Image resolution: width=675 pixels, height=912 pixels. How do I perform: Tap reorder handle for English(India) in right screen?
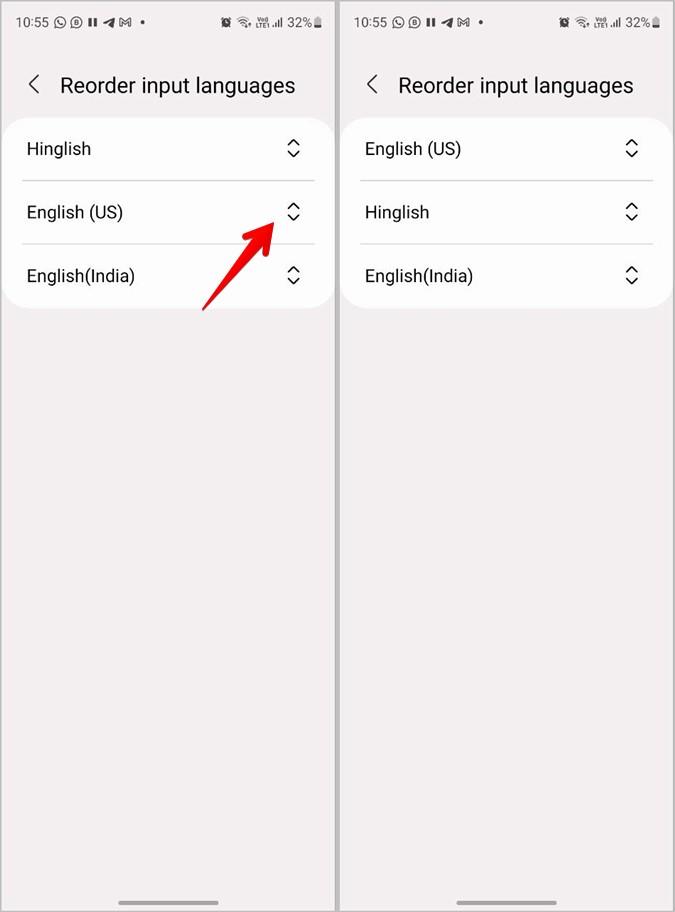point(631,275)
